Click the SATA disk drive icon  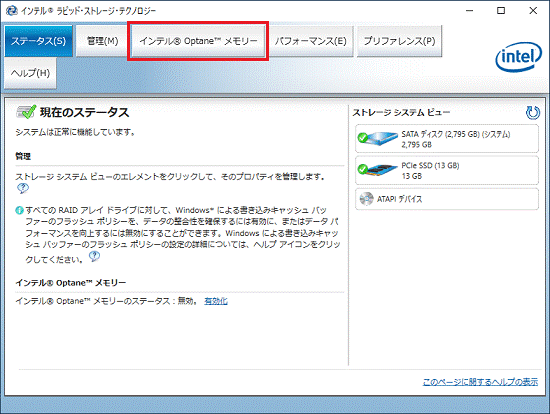(378, 139)
